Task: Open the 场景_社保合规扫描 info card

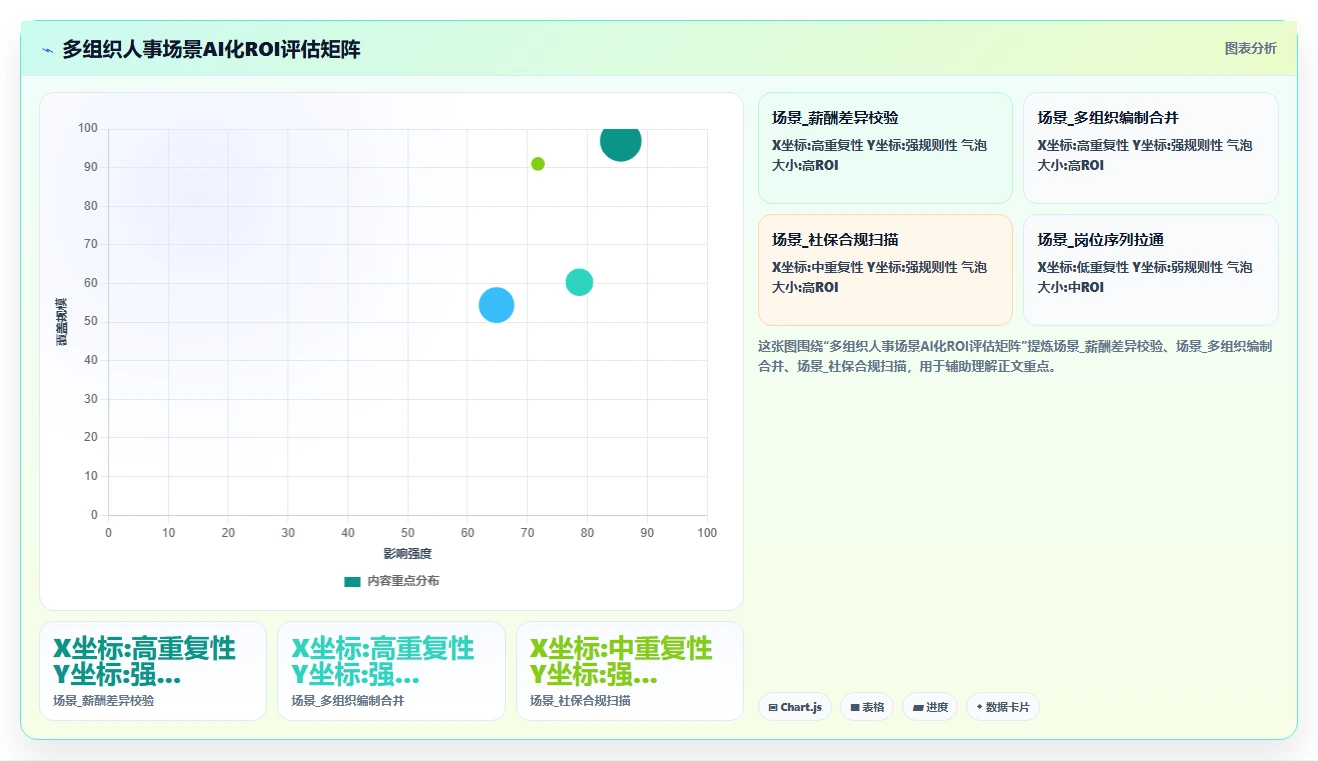Action: click(x=885, y=270)
